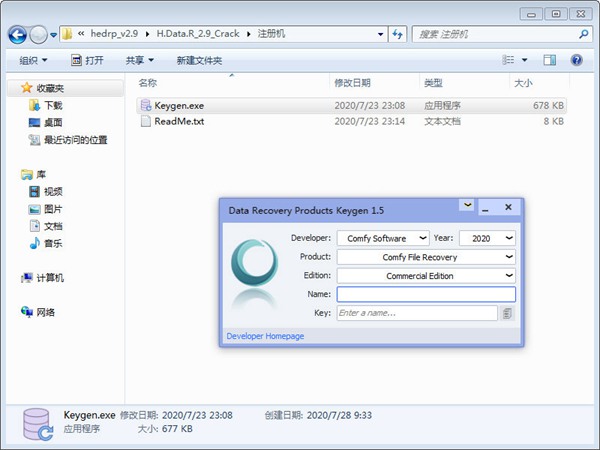This screenshot has width=600, height=450.
Task: Open the Developer dropdown showing Comfy Software
Action: tap(383, 238)
